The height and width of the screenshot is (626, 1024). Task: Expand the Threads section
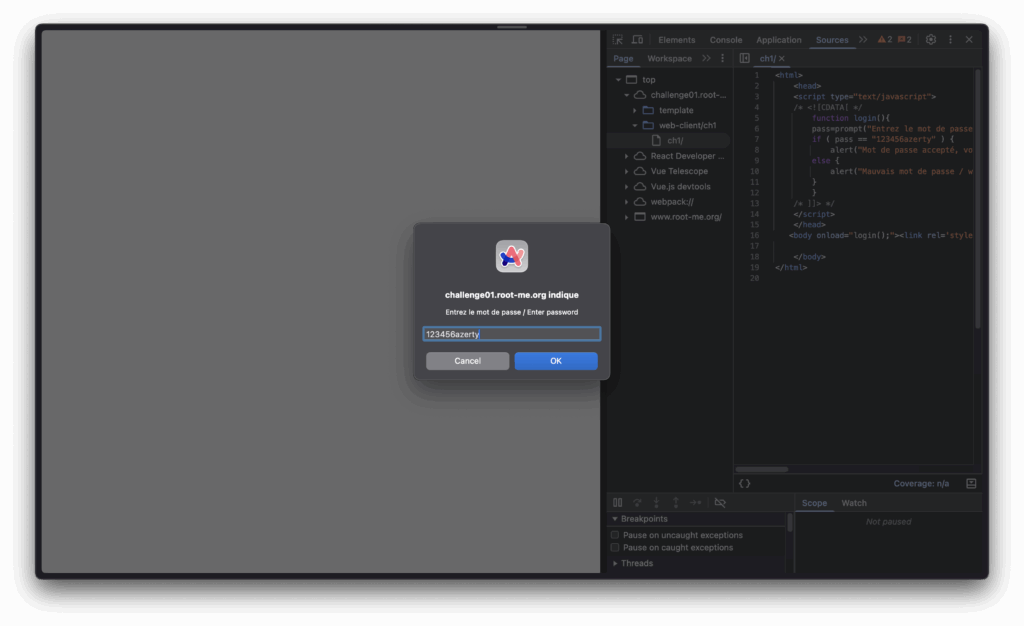click(x=615, y=564)
